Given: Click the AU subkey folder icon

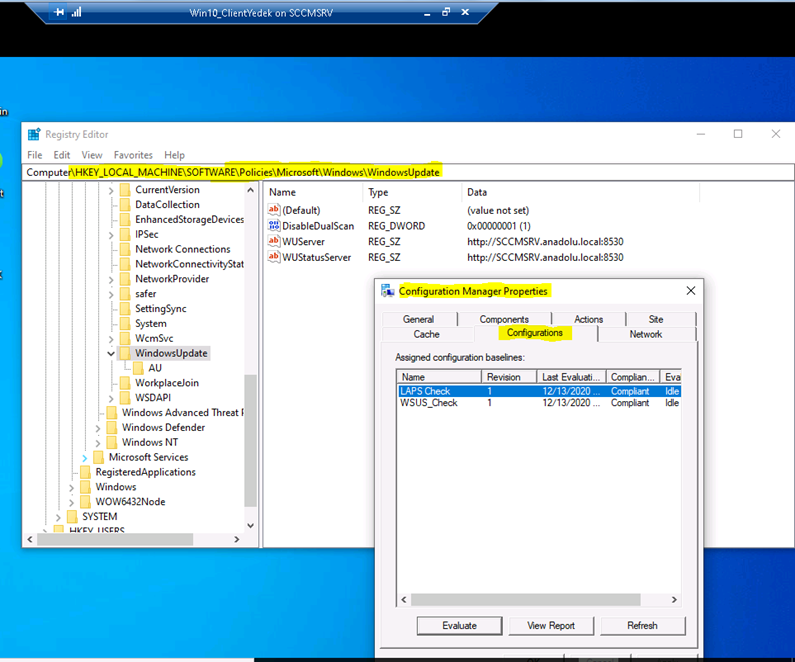Looking at the screenshot, I should click(x=138, y=368).
